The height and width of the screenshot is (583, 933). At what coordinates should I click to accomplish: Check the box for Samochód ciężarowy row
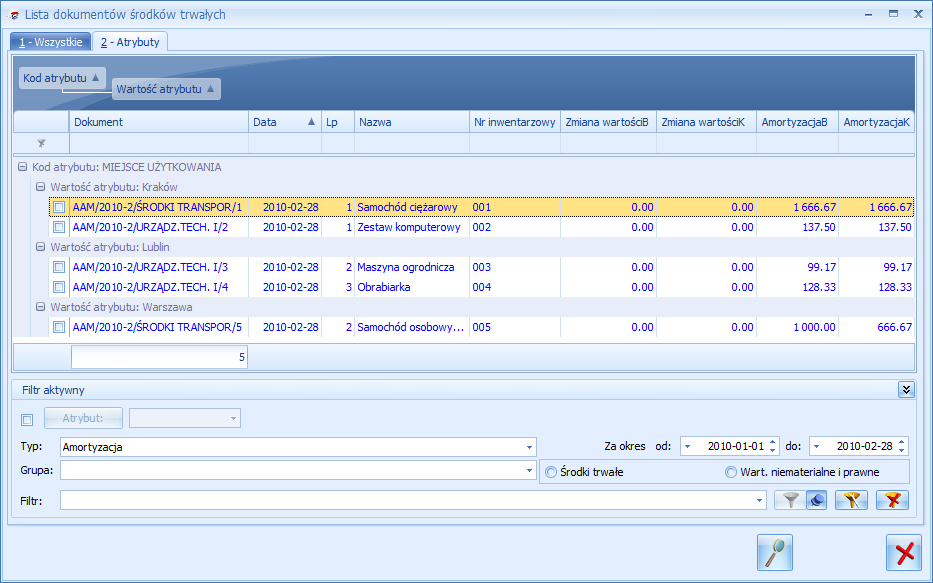pyautogui.click(x=59, y=207)
